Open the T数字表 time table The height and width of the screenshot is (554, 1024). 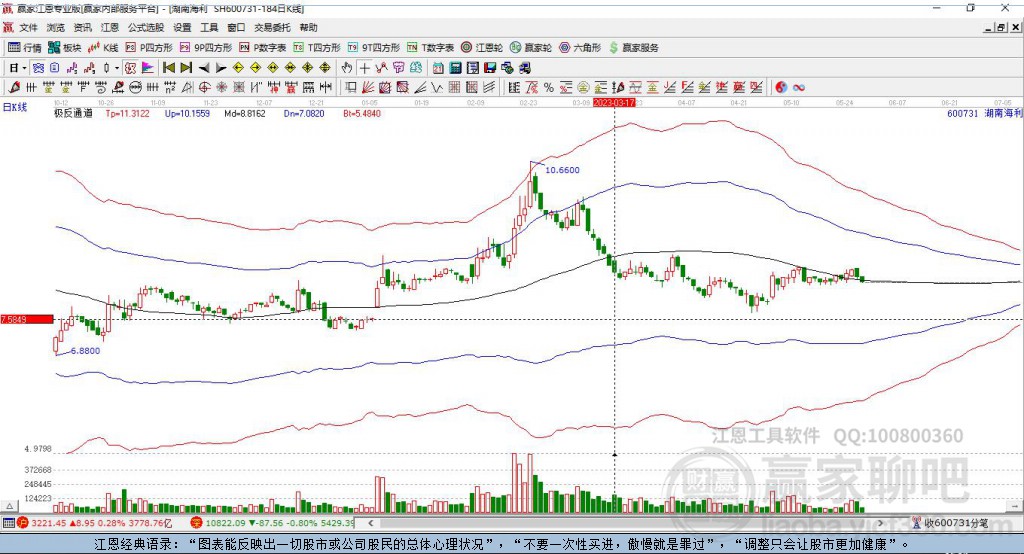(x=430, y=48)
